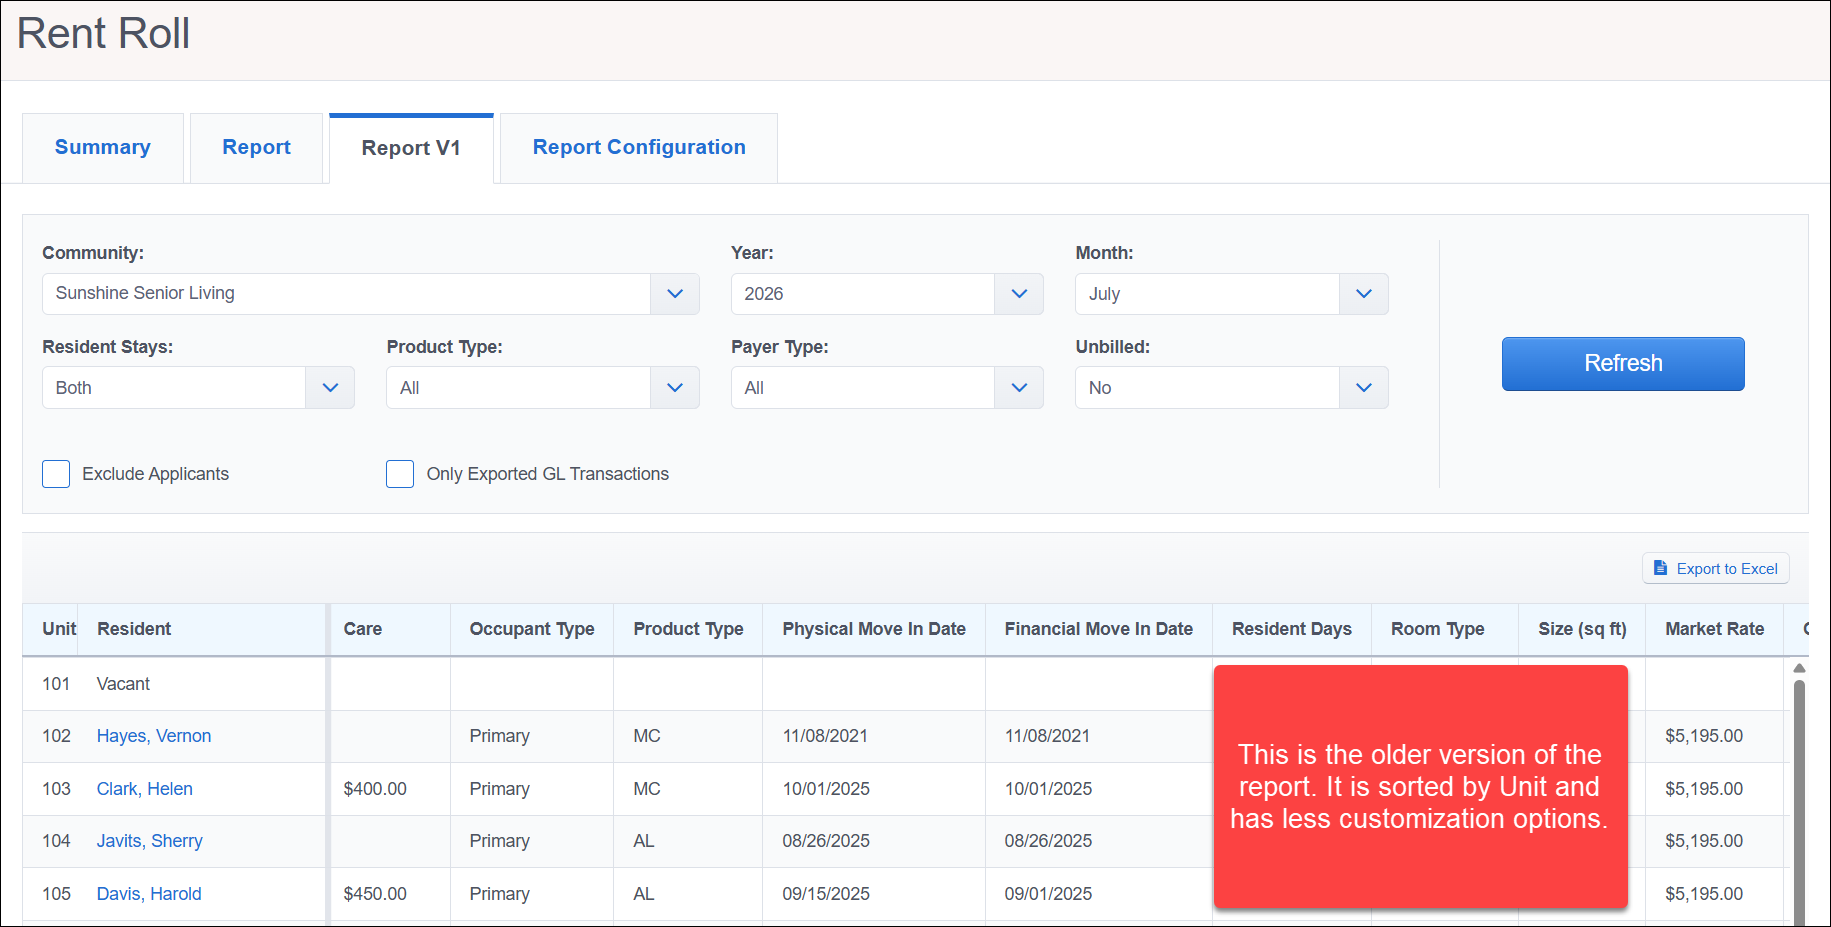The image size is (1831, 927).
Task: Enable Only Exported GL Transactions checkbox
Action: (x=400, y=474)
